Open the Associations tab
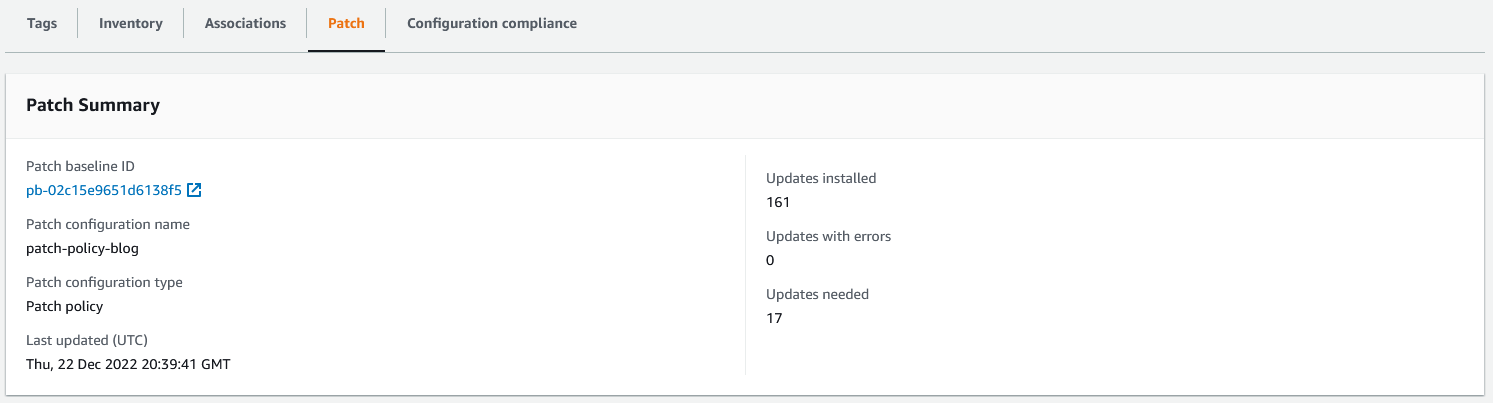This screenshot has width=1493, height=403. (x=245, y=23)
